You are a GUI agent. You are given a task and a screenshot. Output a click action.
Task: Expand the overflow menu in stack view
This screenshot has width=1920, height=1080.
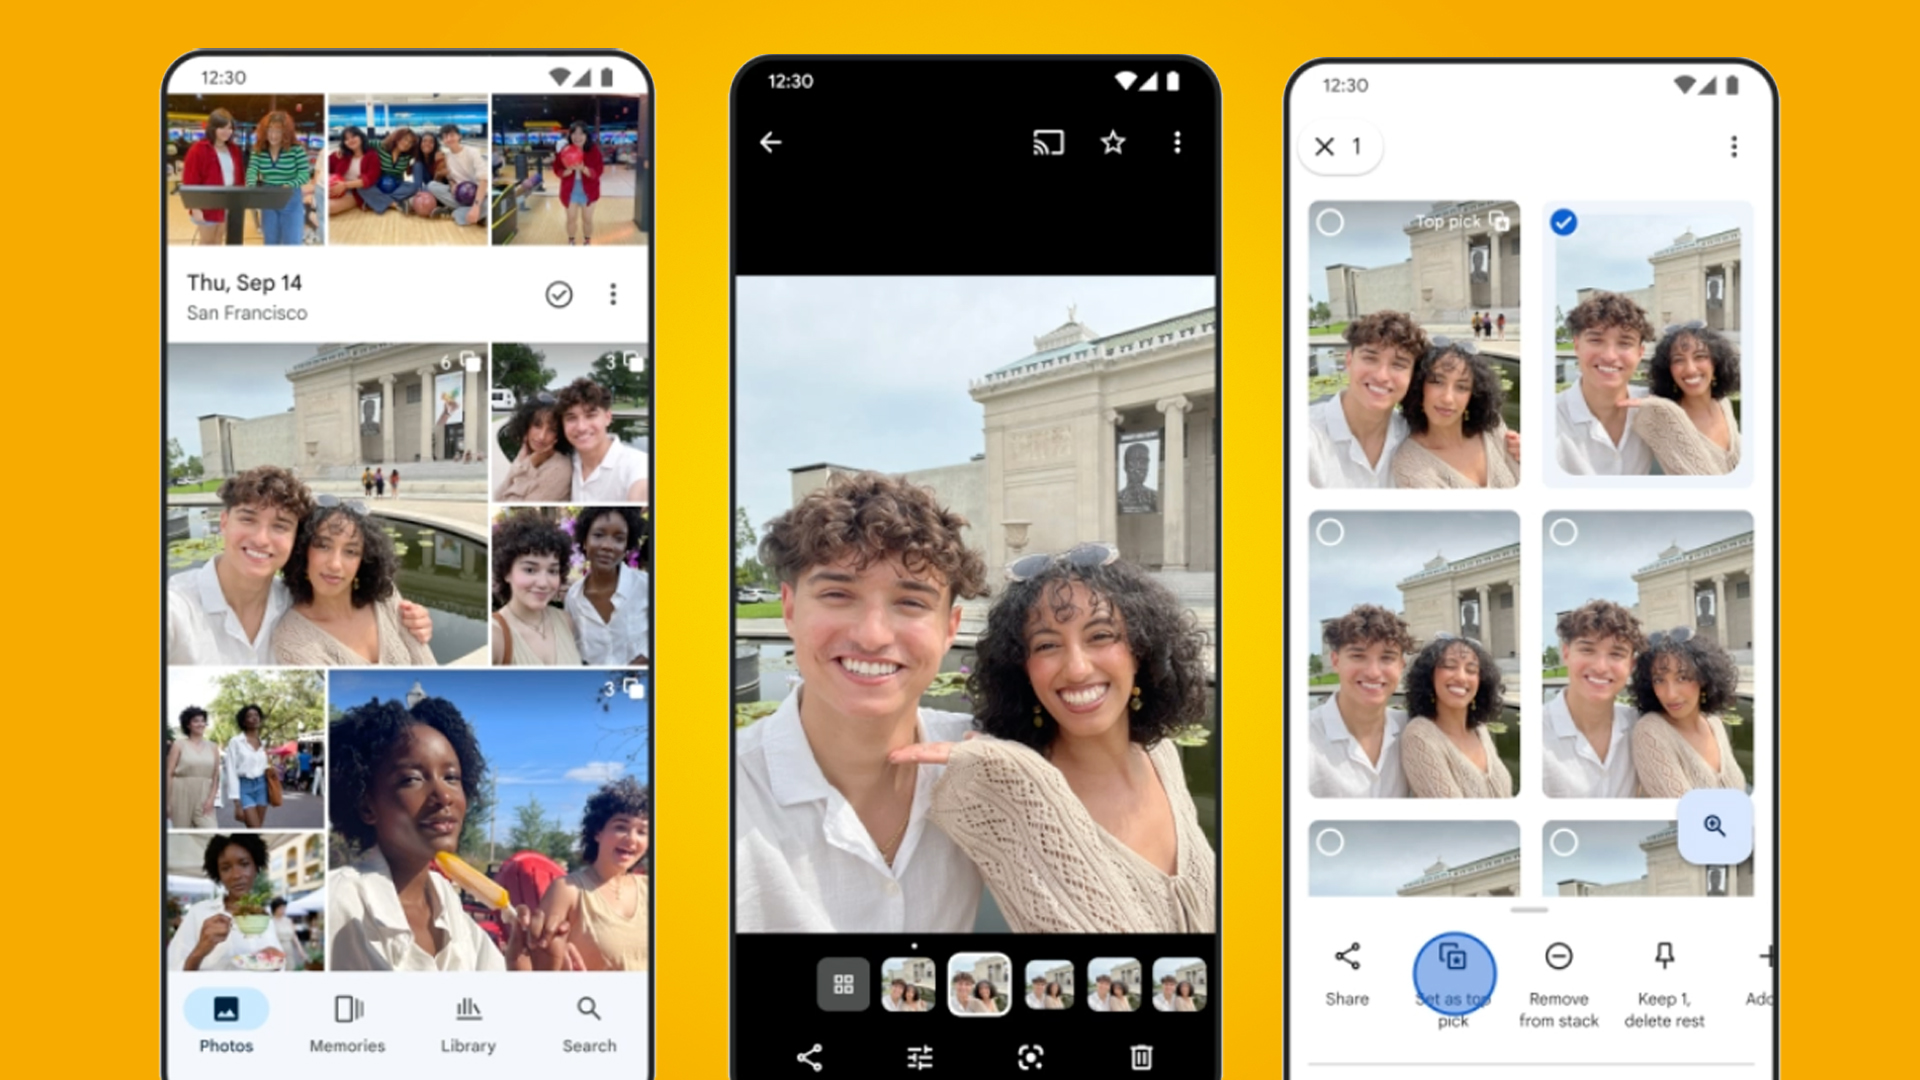(x=1731, y=145)
